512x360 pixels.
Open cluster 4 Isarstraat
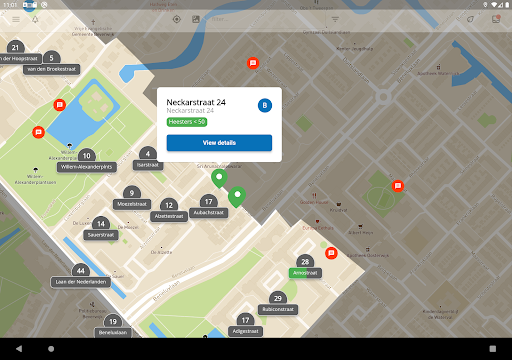point(148,159)
